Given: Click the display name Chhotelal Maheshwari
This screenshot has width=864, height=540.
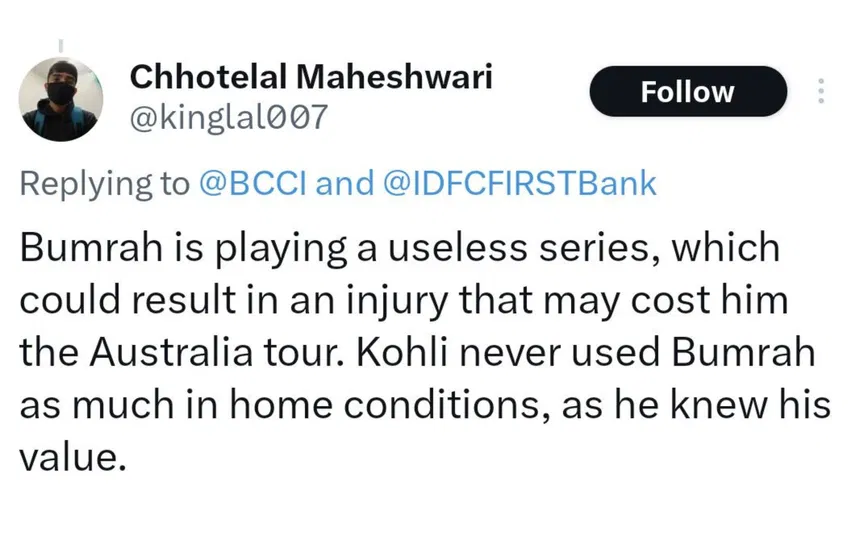Looking at the screenshot, I should (x=311, y=76).
